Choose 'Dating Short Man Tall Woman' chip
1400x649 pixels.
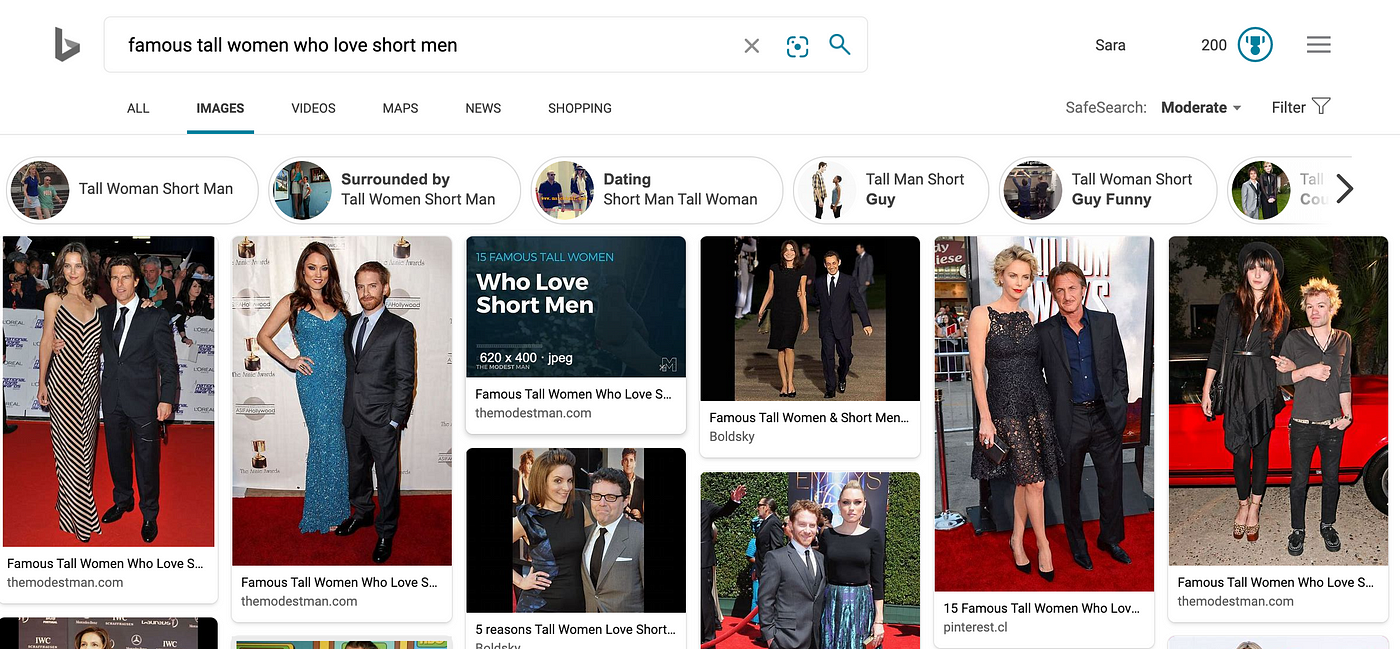point(657,189)
